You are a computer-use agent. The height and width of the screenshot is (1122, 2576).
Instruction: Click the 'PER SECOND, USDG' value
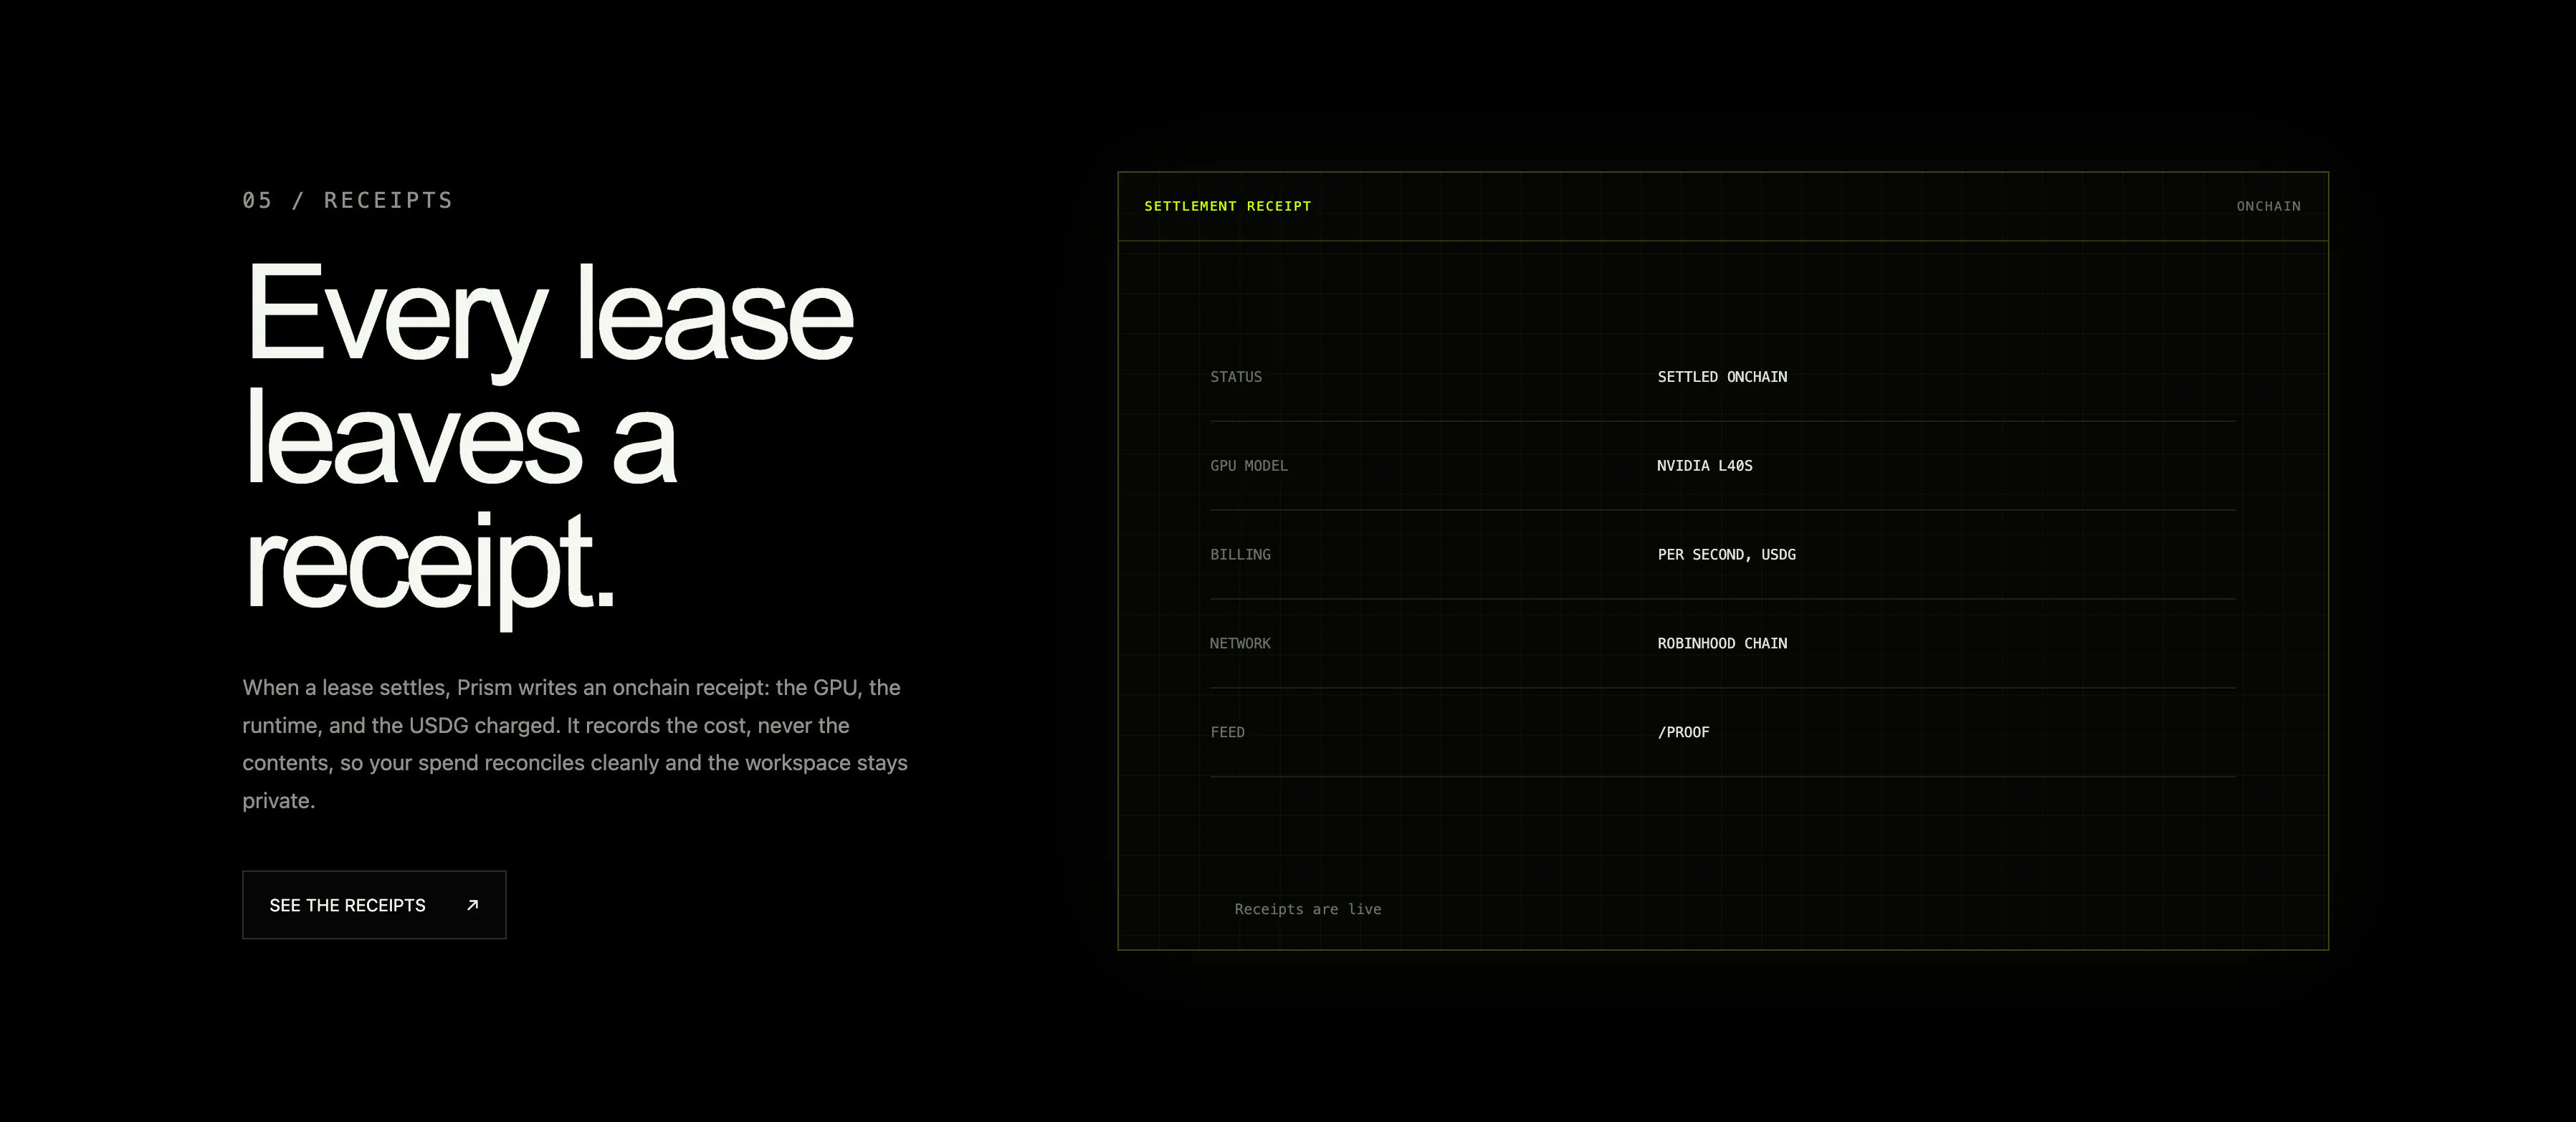tap(1726, 555)
